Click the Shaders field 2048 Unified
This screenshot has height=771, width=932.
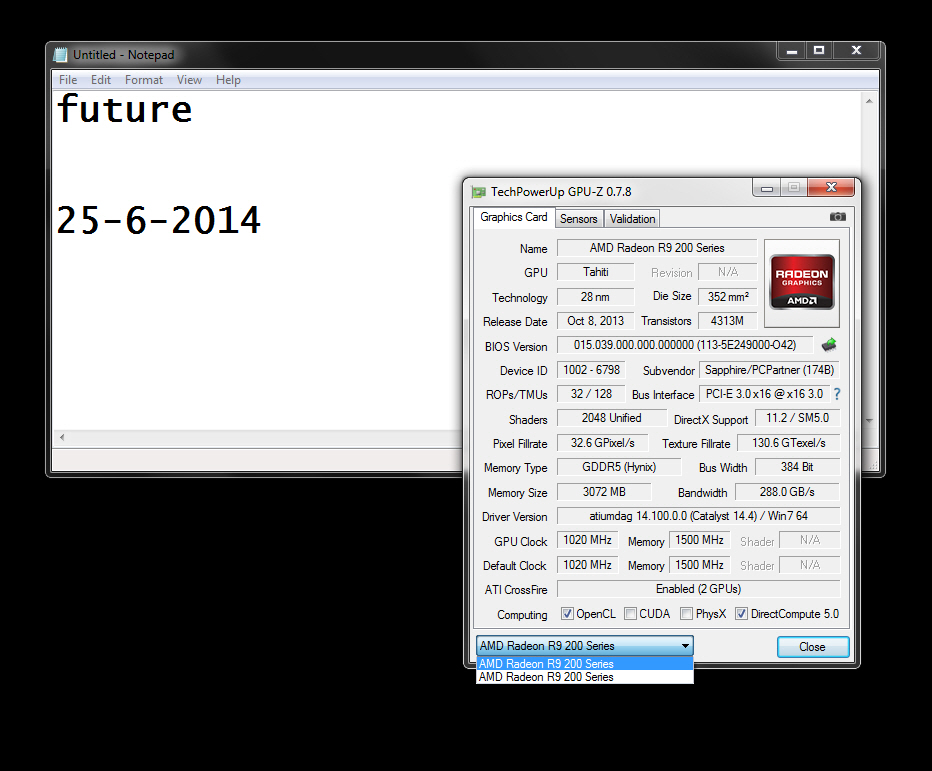612,418
